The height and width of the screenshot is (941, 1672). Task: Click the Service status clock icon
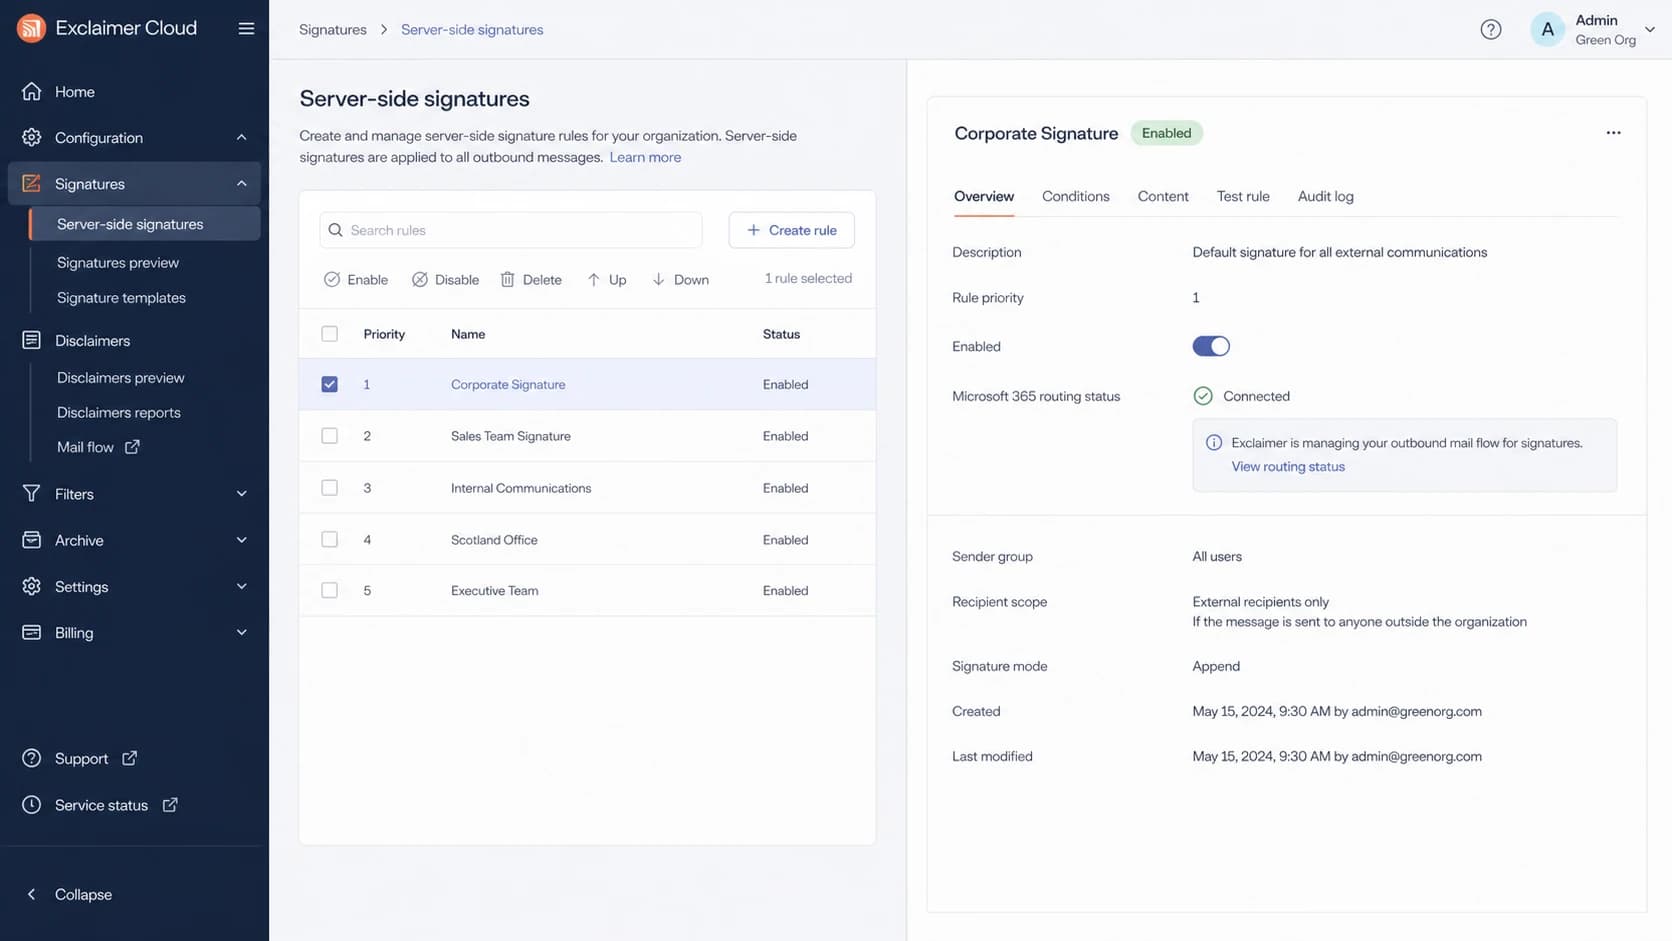(31, 804)
